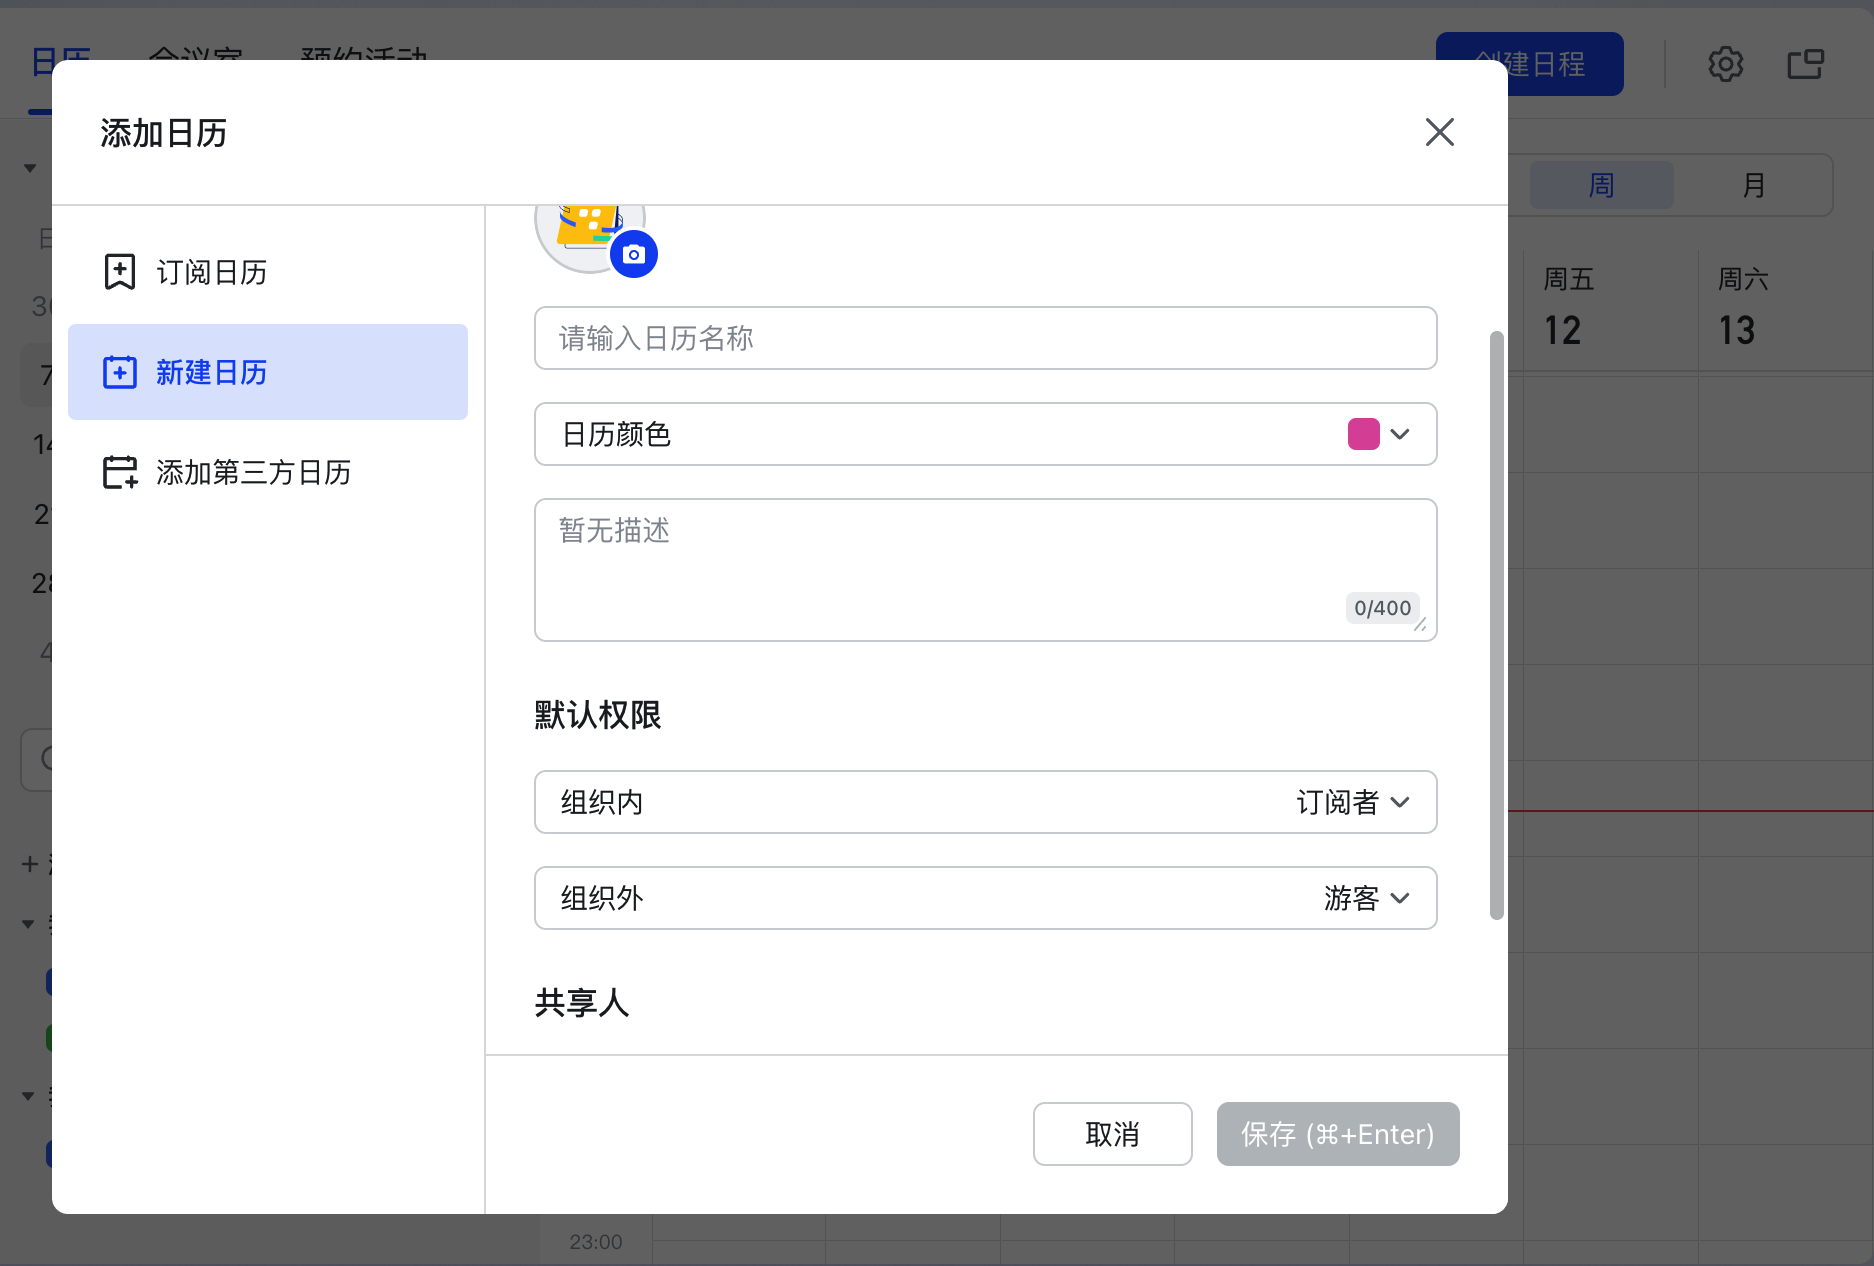Click the 共享人 heading
The width and height of the screenshot is (1874, 1266).
pyautogui.click(x=582, y=1003)
